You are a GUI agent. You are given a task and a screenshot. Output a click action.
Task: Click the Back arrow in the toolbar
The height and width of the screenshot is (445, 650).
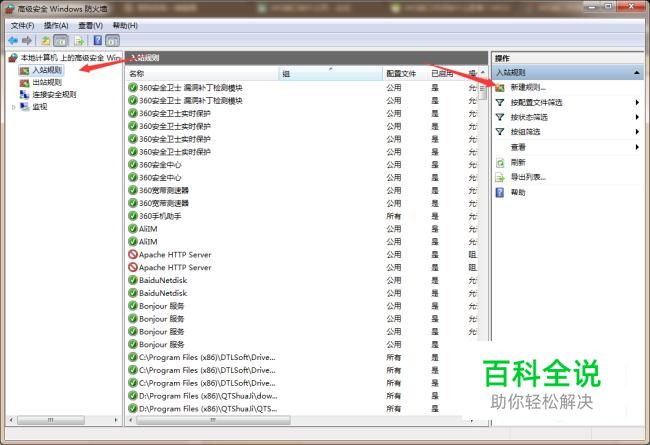[x=13, y=40]
